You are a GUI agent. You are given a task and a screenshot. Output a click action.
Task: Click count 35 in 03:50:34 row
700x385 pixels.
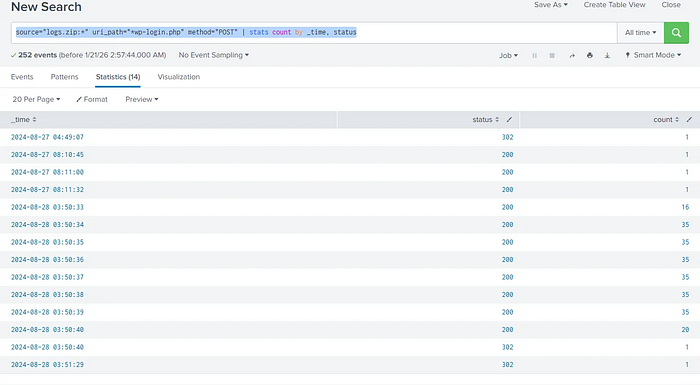click(685, 225)
